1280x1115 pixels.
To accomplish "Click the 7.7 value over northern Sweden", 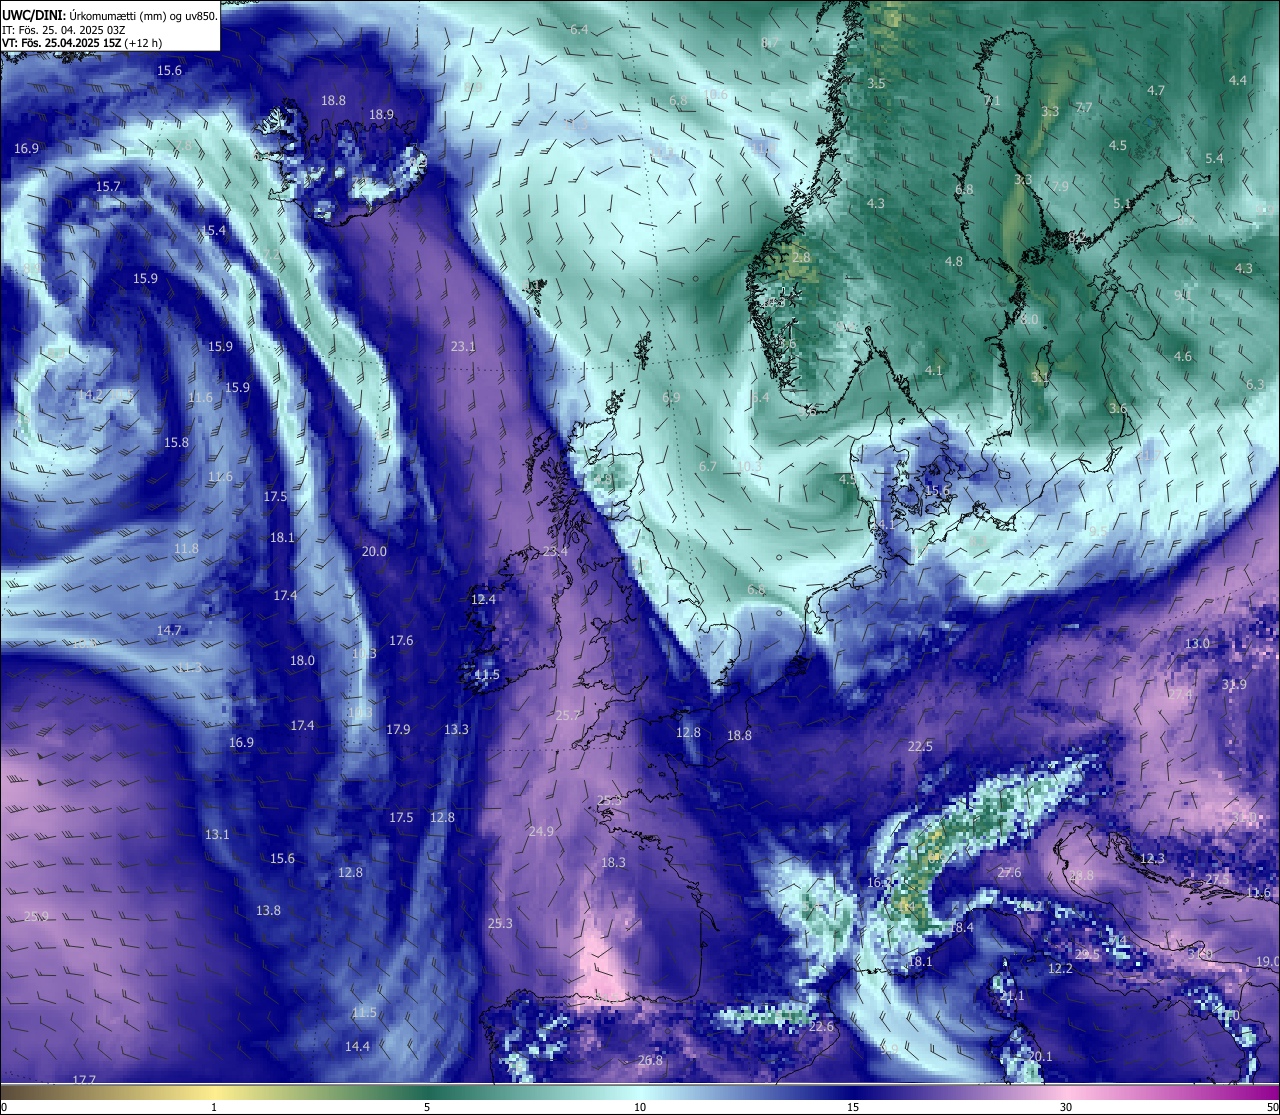I will pos(1084,108).
